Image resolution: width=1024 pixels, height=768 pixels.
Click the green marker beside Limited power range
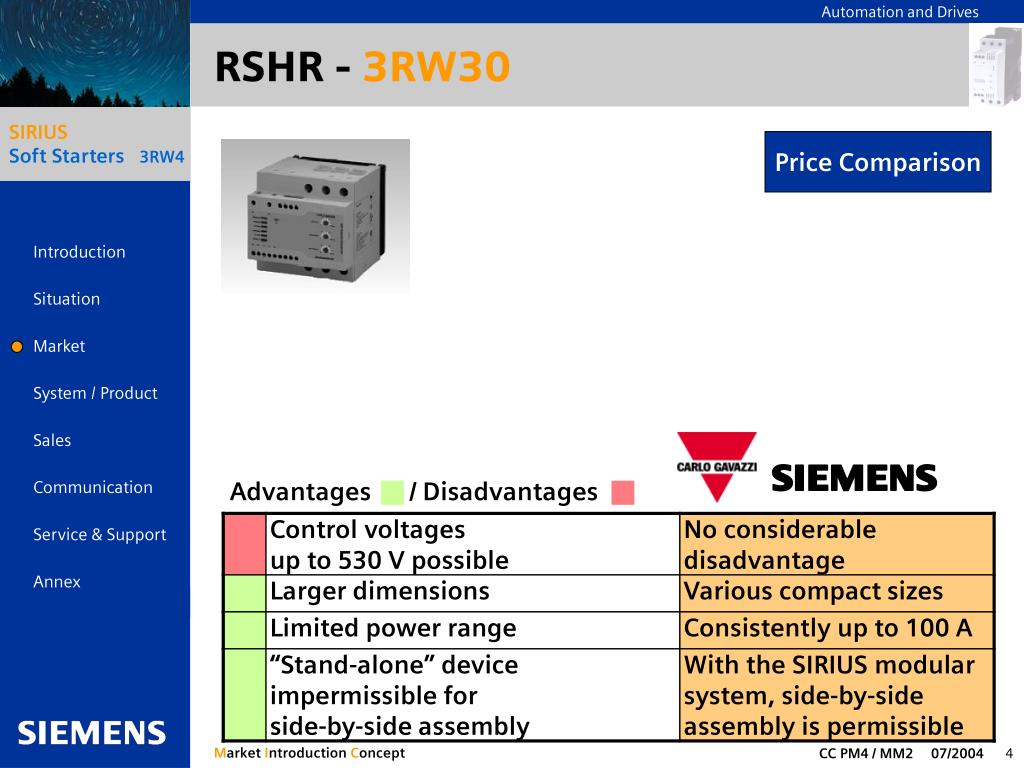(245, 630)
